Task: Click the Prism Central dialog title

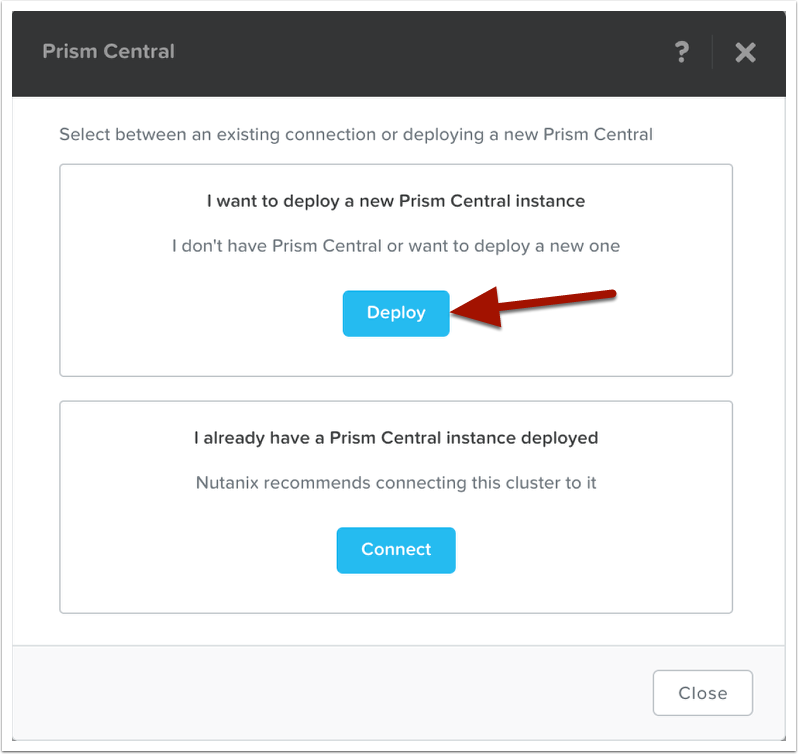Action: (108, 51)
